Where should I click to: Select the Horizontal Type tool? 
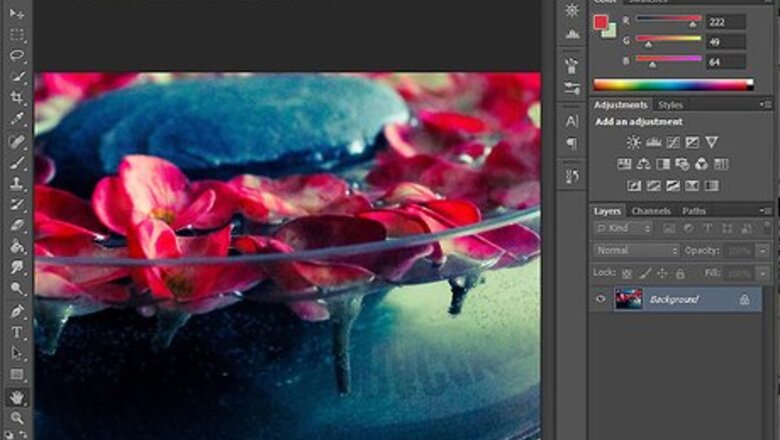coord(17,332)
